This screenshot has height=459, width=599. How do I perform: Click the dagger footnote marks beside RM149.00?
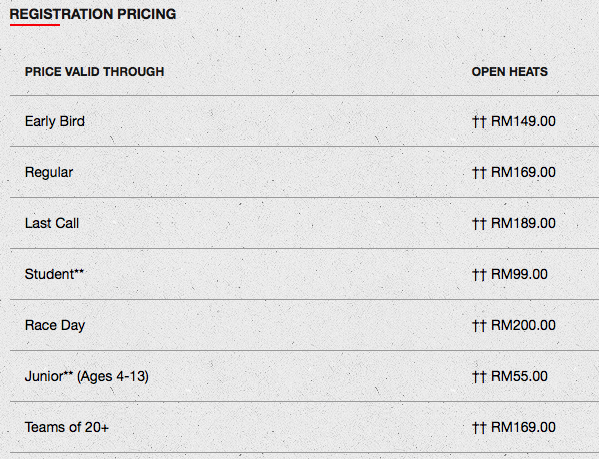point(479,122)
